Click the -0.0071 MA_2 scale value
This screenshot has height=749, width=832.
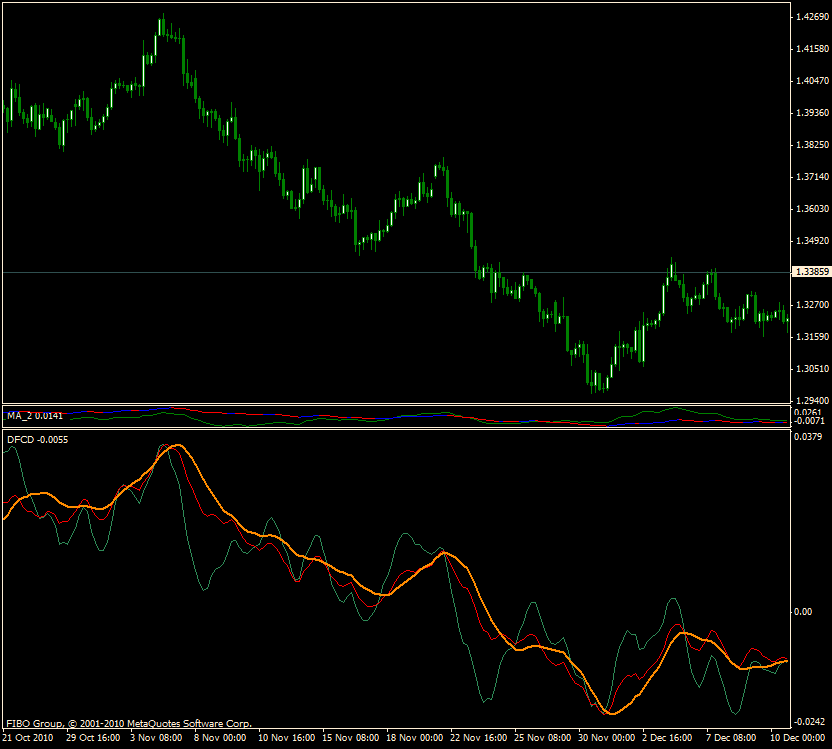(x=809, y=421)
